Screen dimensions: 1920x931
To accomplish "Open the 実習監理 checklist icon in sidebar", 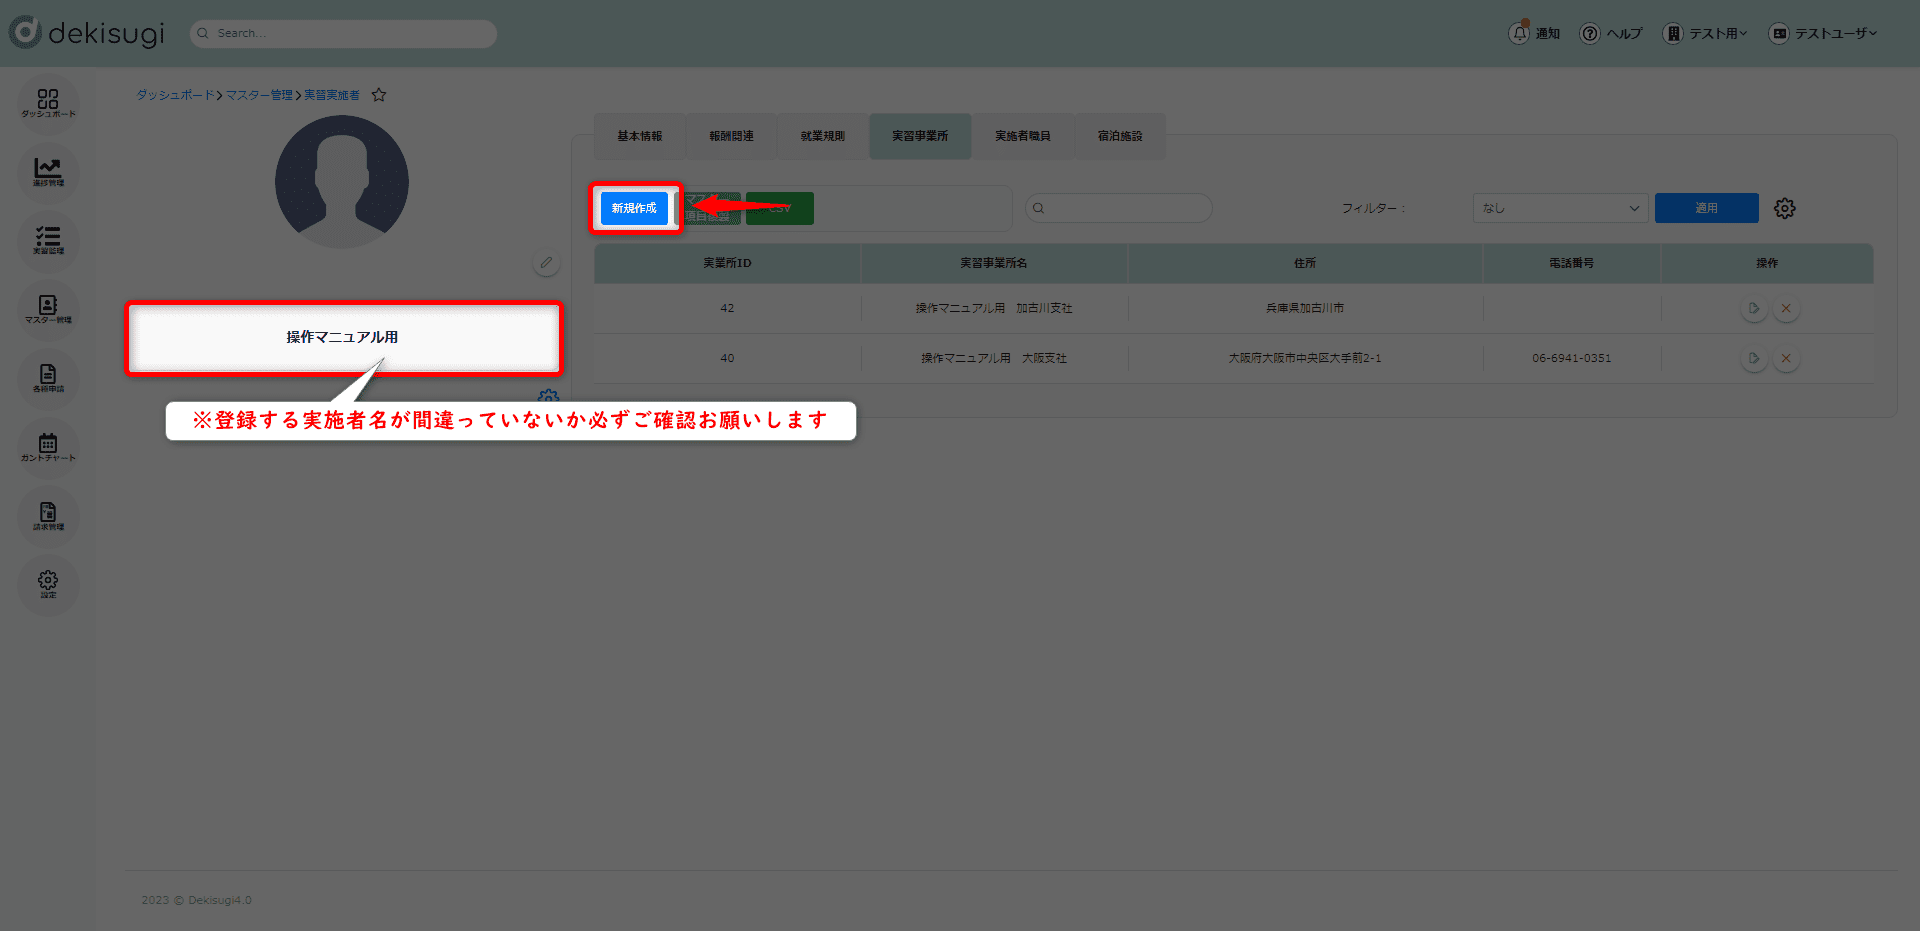I will tap(48, 241).
